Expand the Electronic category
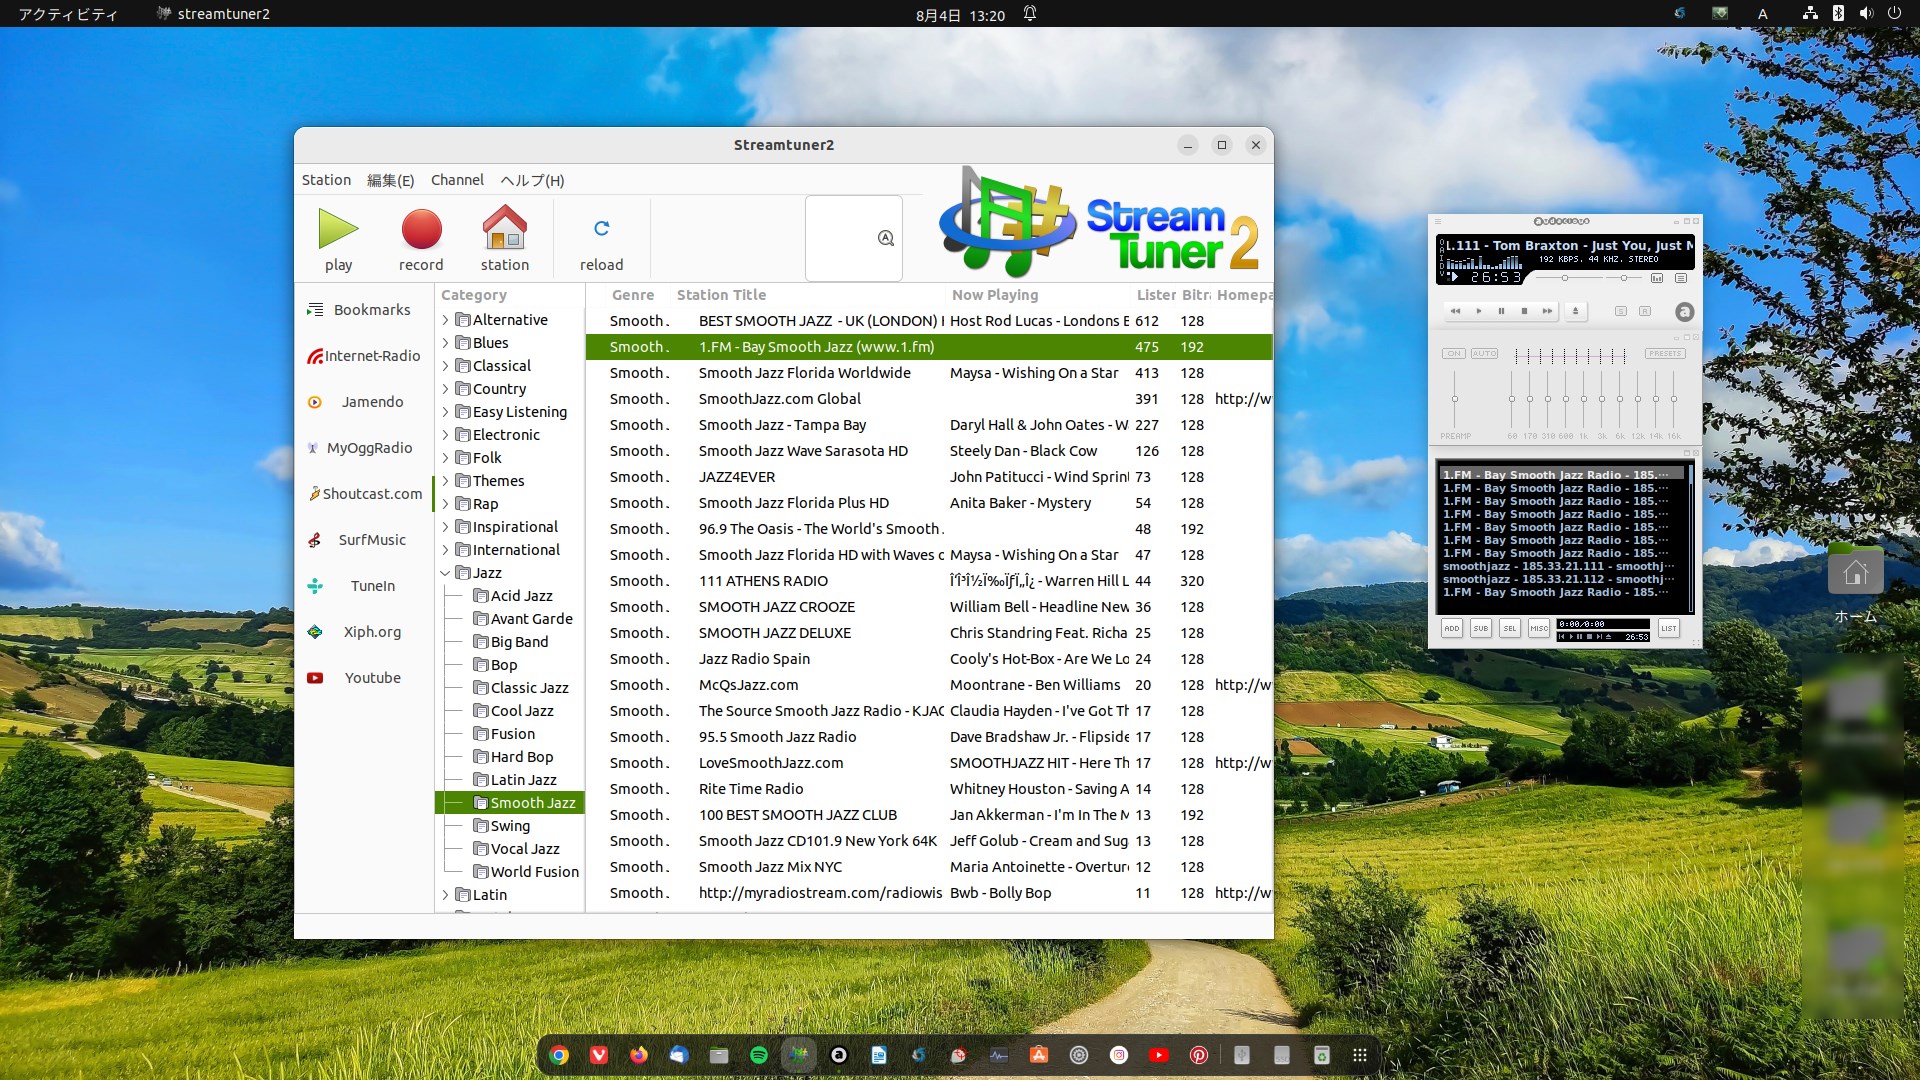This screenshot has width=1920, height=1080. [x=446, y=435]
